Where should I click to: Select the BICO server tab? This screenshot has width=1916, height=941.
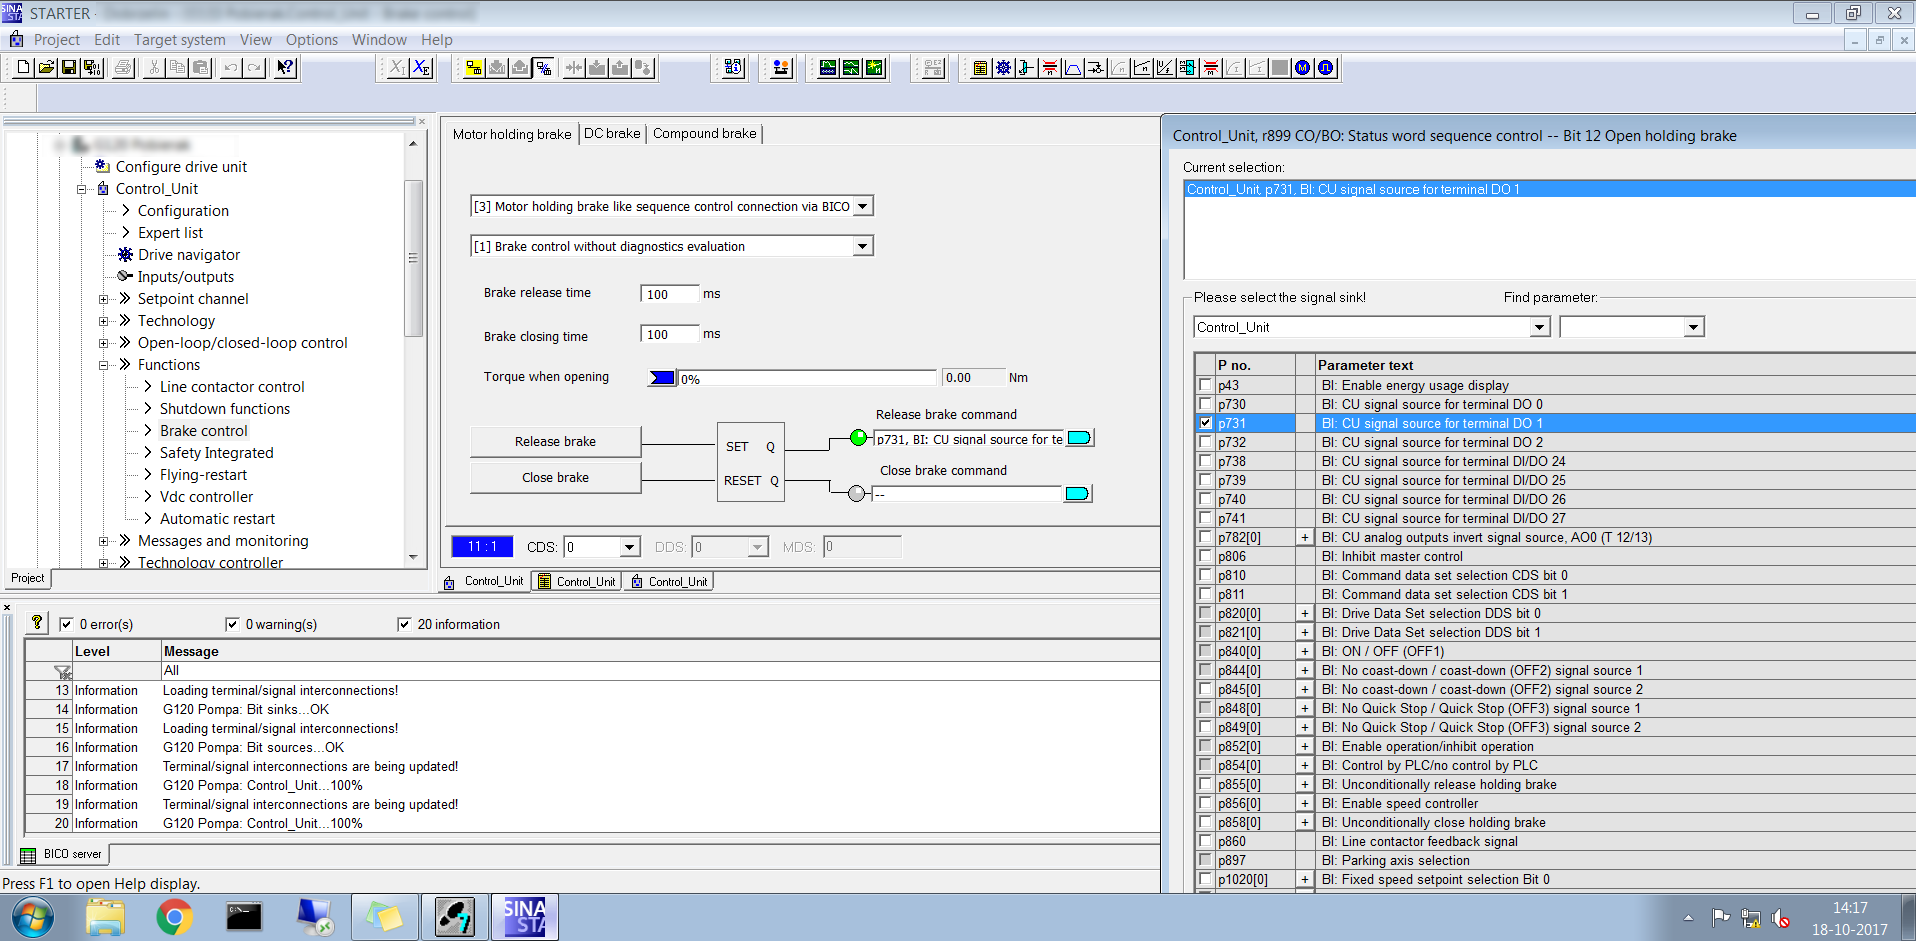[x=63, y=854]
